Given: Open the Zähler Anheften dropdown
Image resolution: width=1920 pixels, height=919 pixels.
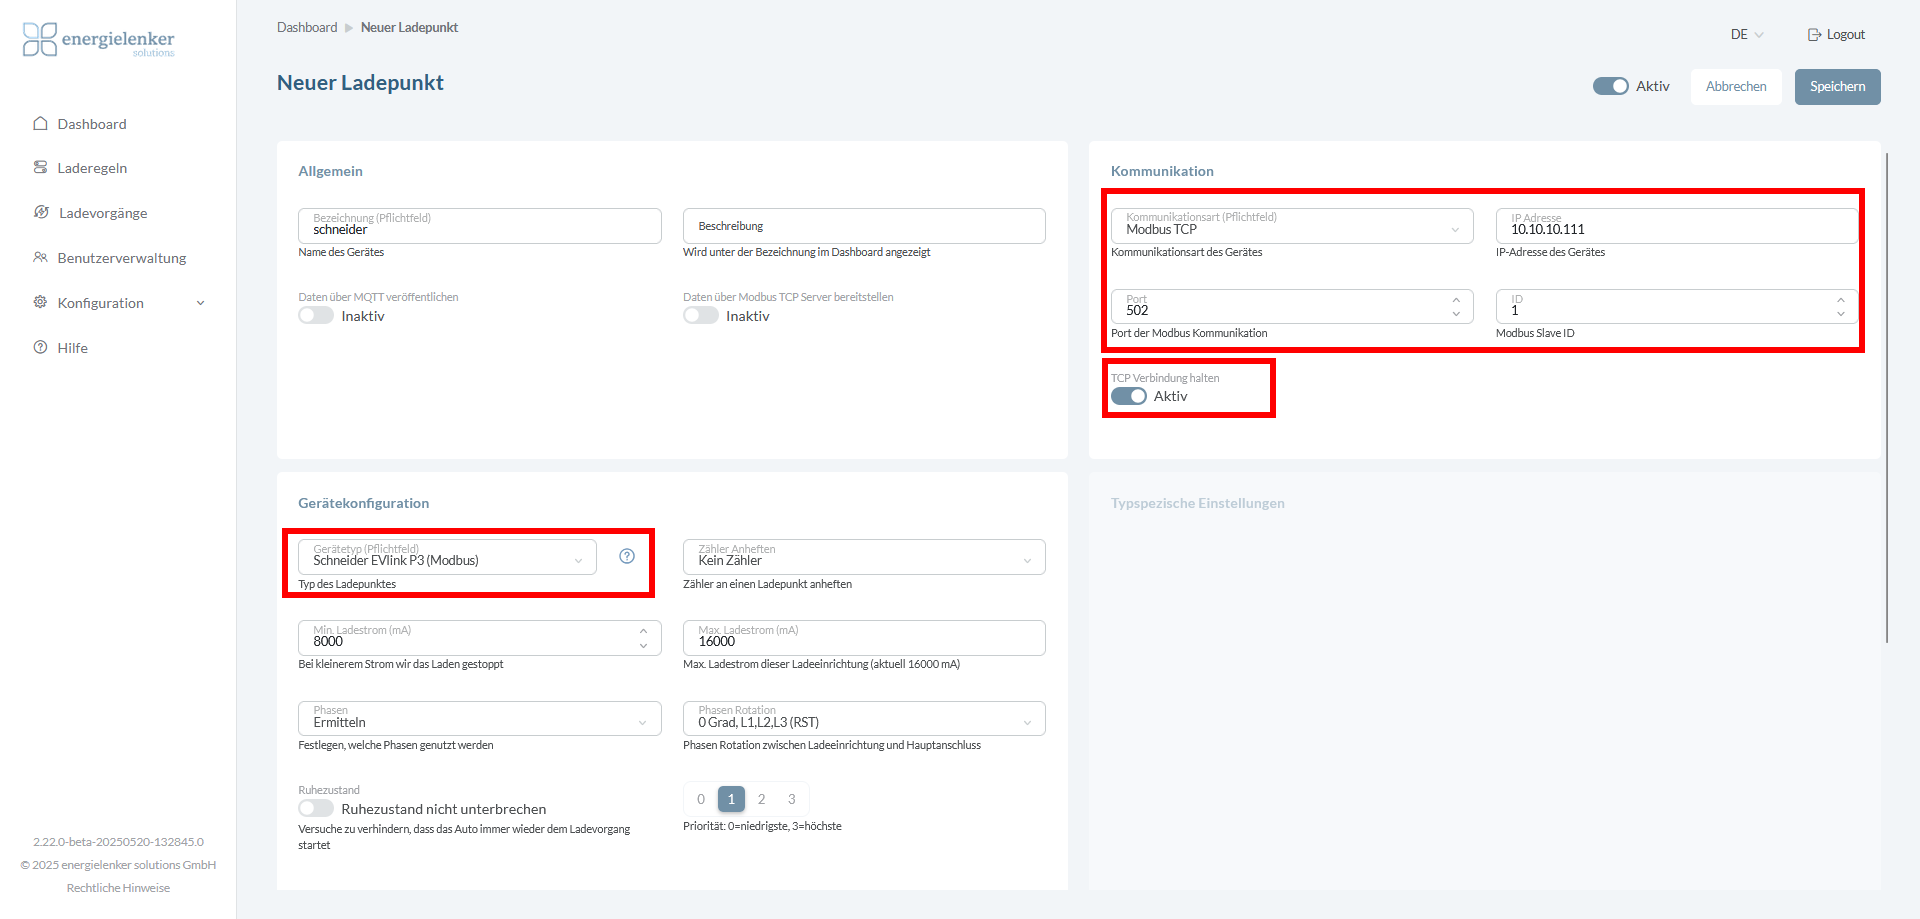Looking at the screenshot, I should point(863,558).
